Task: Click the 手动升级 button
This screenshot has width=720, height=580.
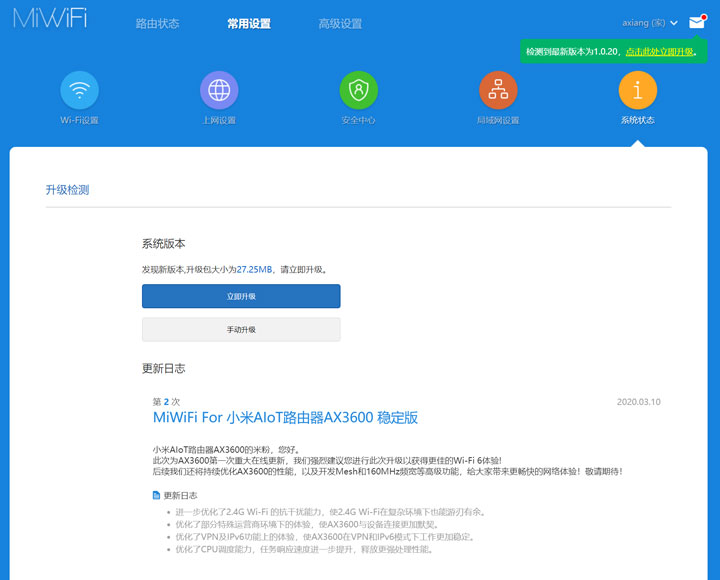Action: [x=241, y=329]
